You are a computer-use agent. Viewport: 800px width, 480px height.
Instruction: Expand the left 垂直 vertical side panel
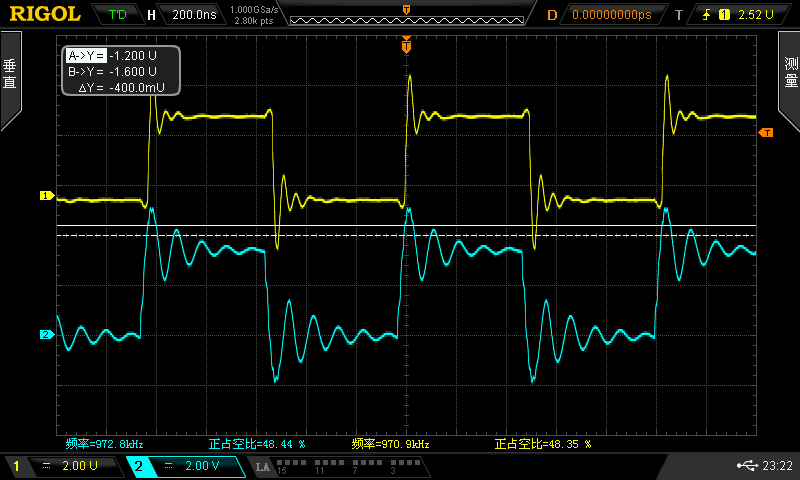coord(10,80)
